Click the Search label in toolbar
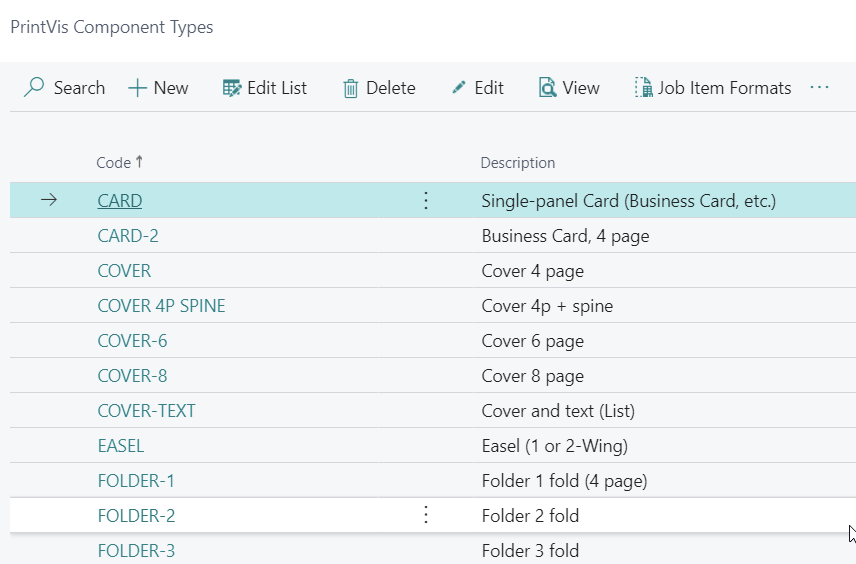The width and height of the screenshot is (856, 564). pos(79,88)
